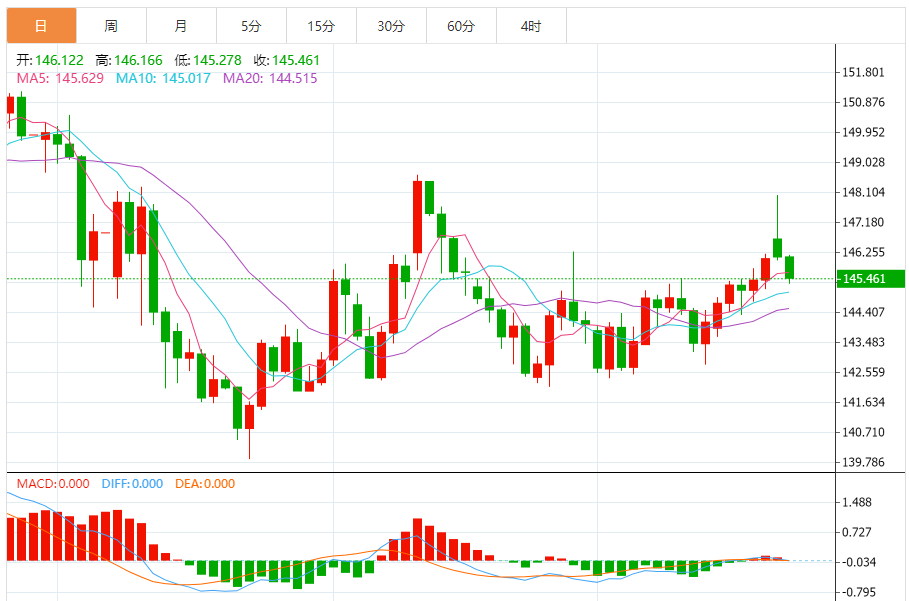Click the MA5: 145.629 label
909x601 pixels.
pyautogui.click(x=60, y=78)
